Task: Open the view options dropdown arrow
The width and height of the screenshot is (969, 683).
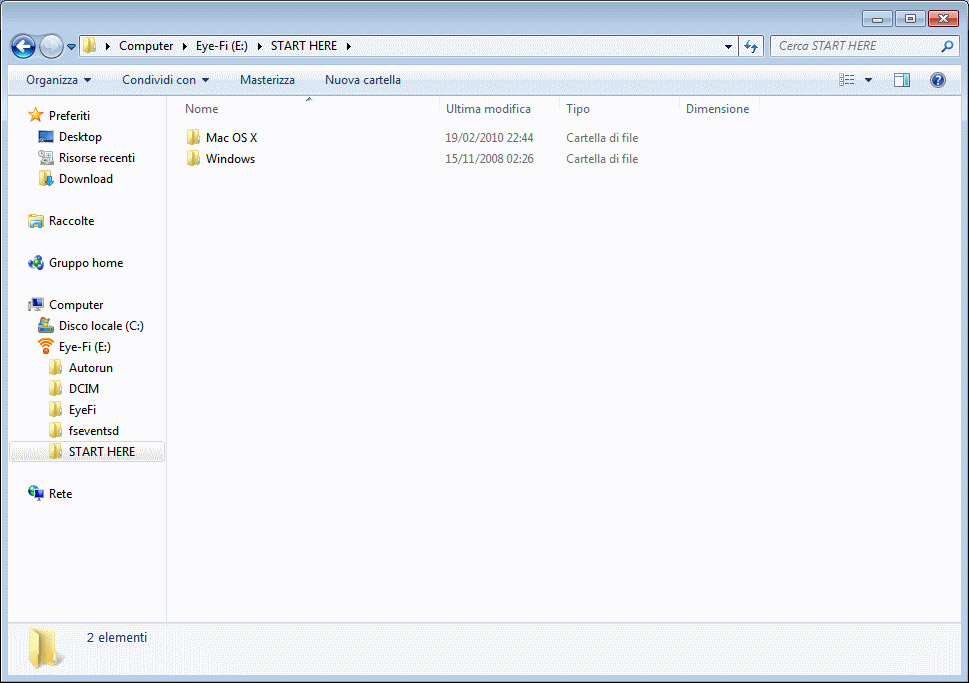Action: (868, 80)
